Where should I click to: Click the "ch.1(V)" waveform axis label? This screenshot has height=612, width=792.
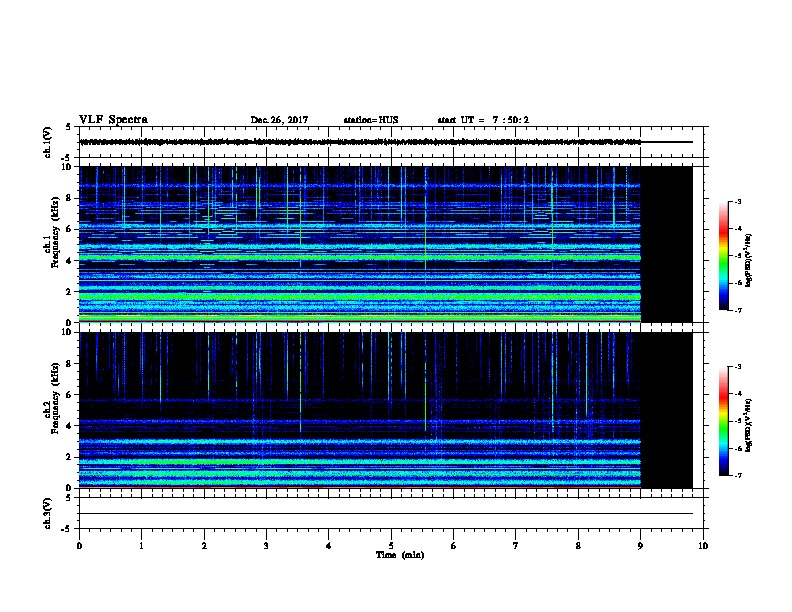(x=47, y=142)
